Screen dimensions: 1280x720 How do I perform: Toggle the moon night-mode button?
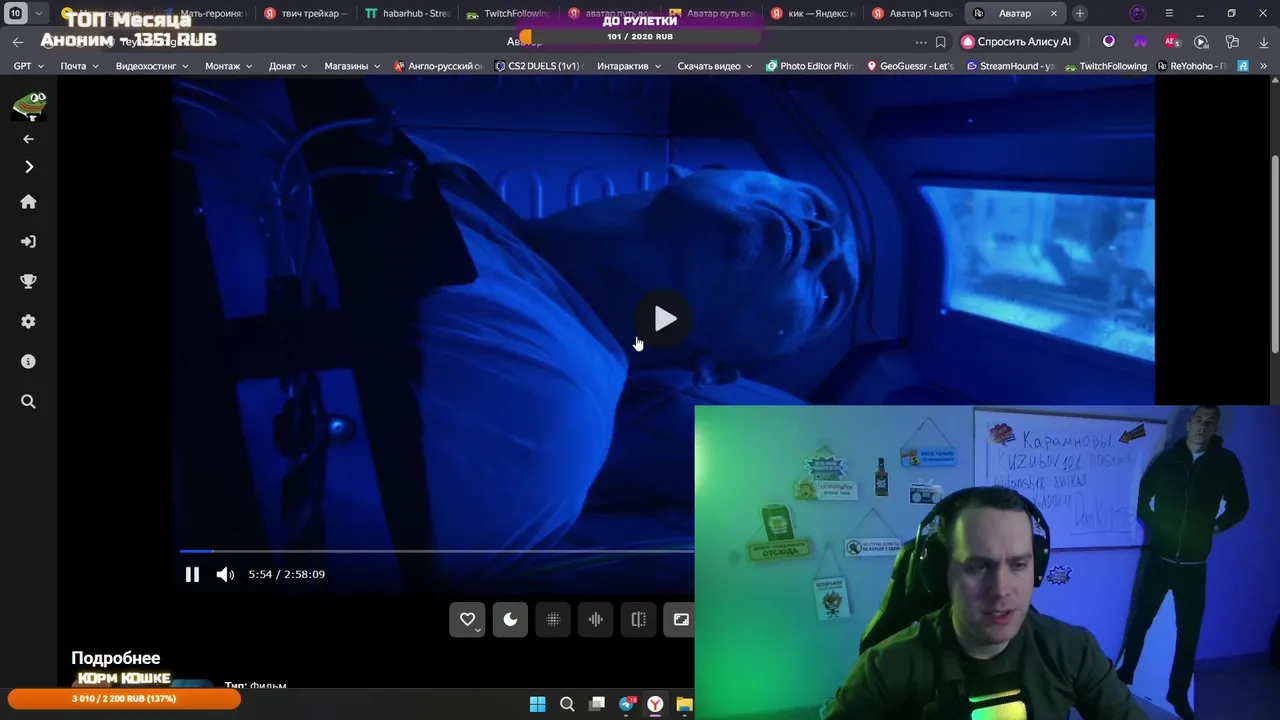click(510, 620)
